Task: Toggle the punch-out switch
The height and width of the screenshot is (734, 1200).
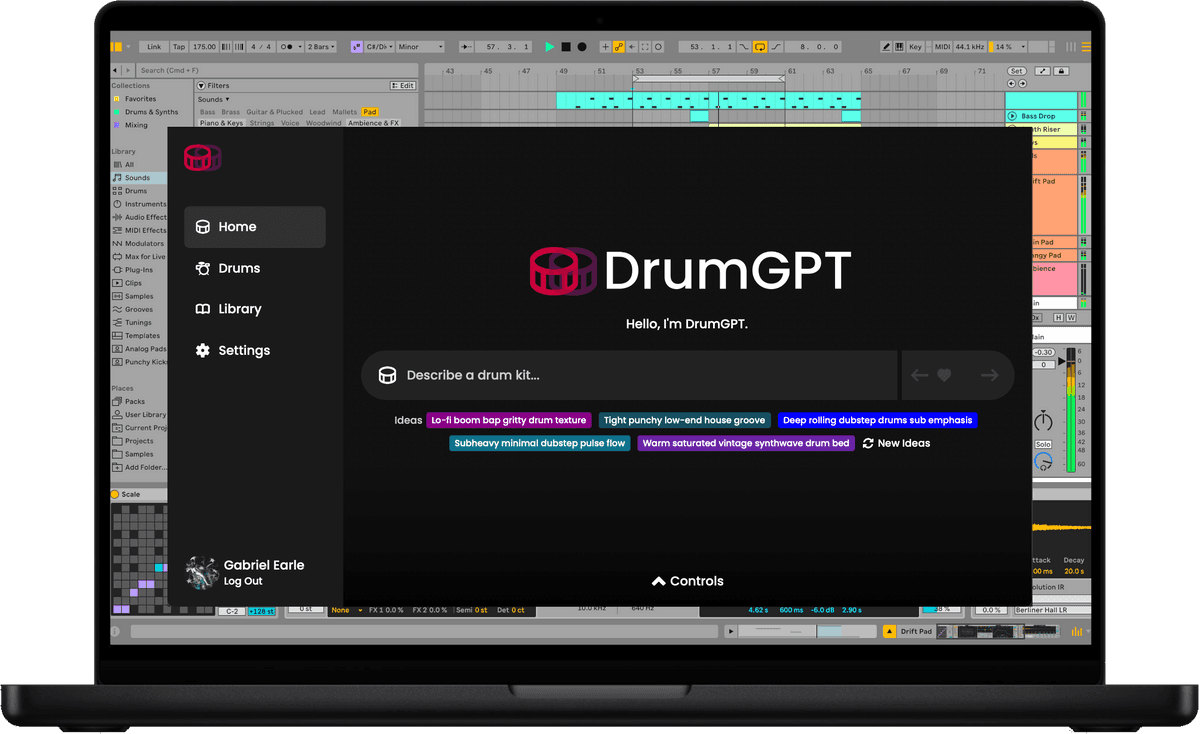Action: pyautogui.click(x=777, y=47)
